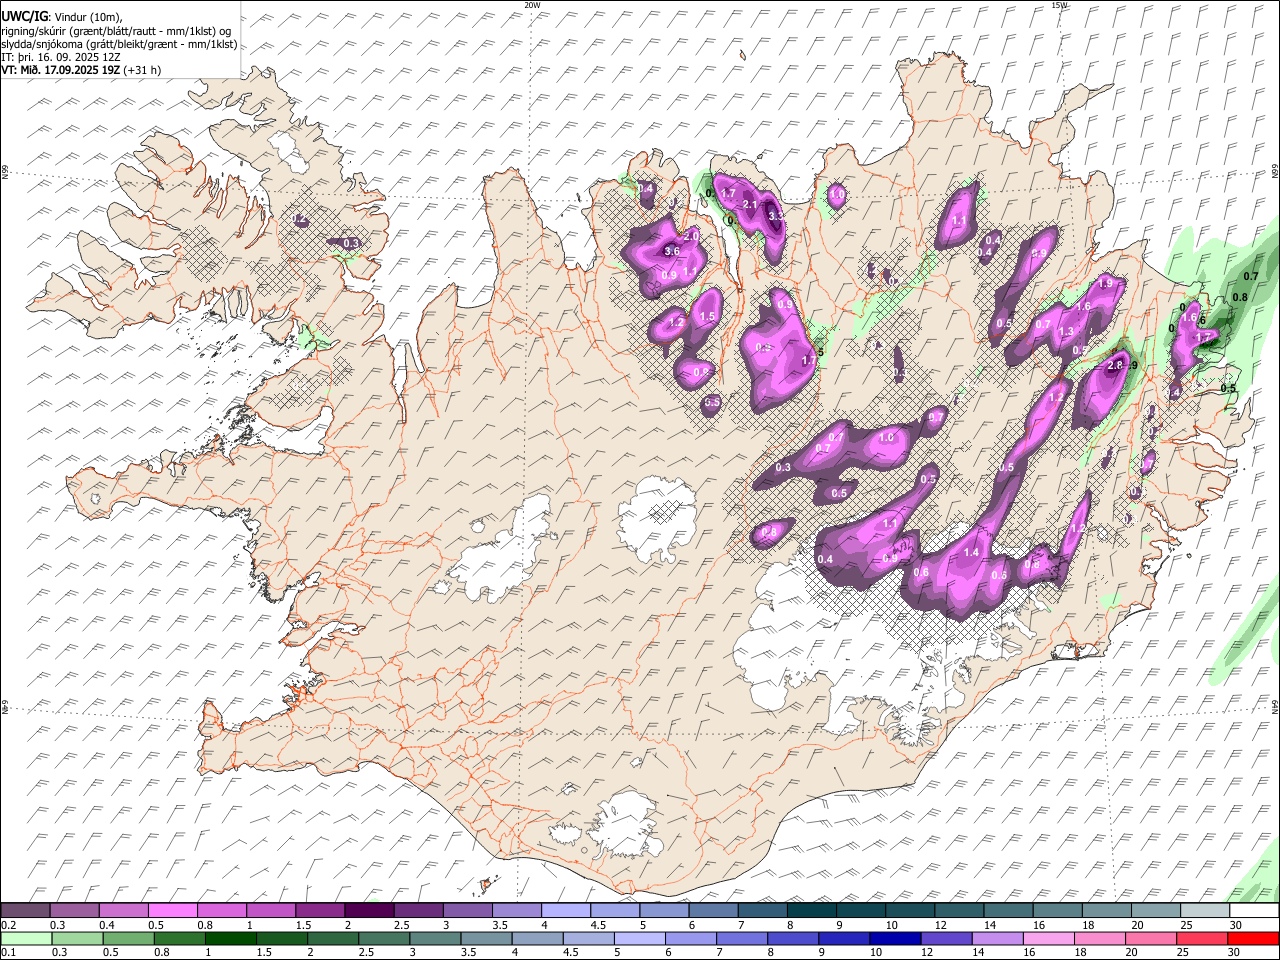Click the bright red swatch ending the rain legend

[1253, 938]
